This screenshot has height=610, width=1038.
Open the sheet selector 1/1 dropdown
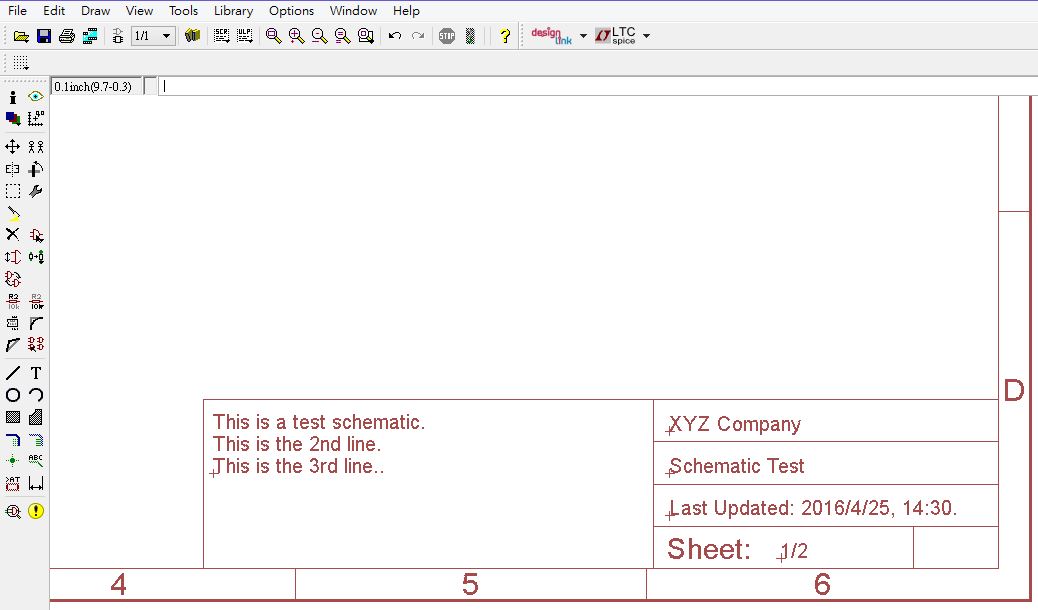pos(154,36)
